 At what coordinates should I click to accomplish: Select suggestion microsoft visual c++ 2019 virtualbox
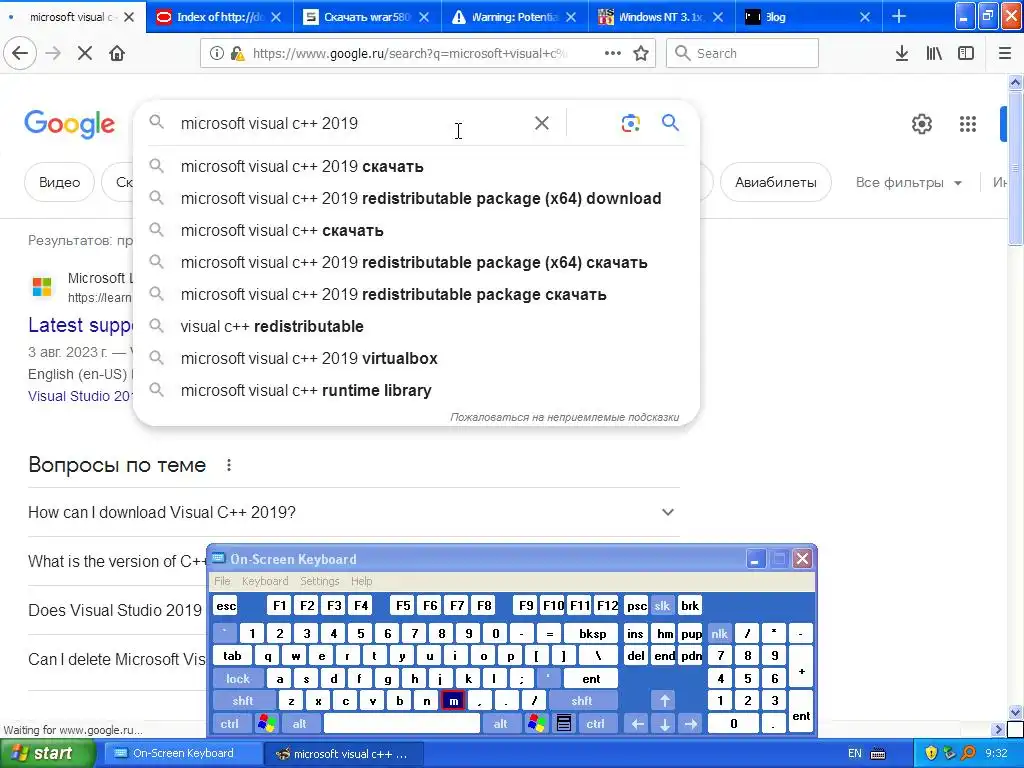tap(416, 358)
